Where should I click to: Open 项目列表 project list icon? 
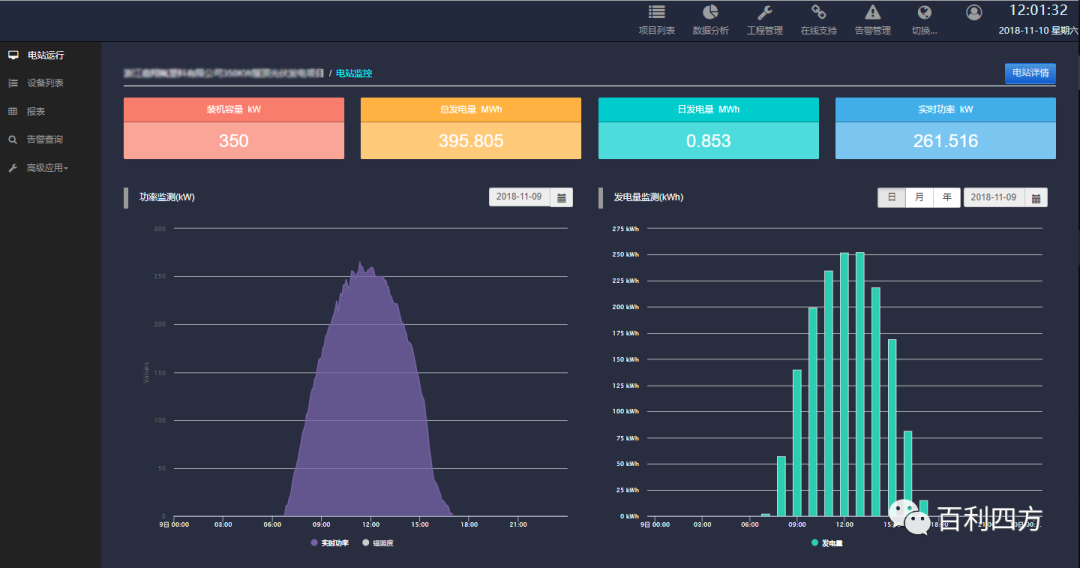pyautogui.click(x=656, y=13)
